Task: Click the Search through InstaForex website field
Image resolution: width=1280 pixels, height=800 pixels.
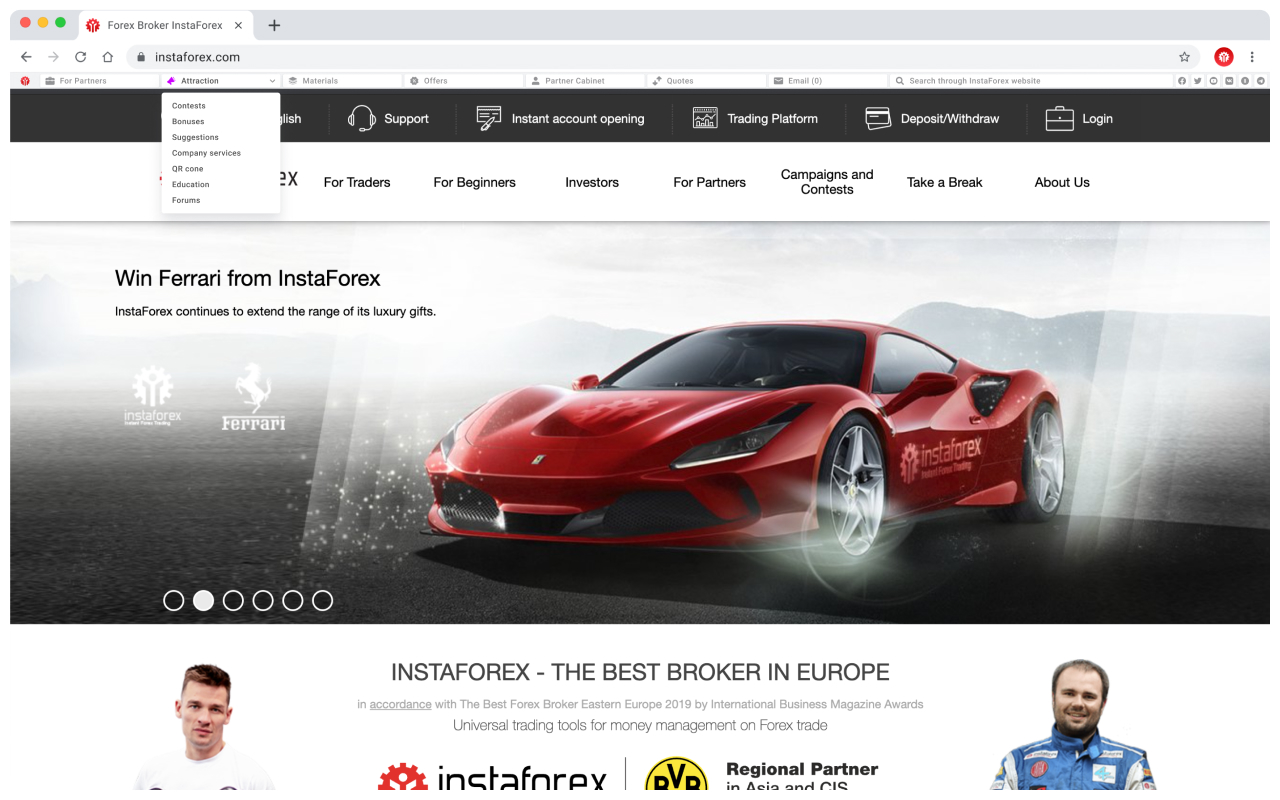Action: click(1032, 80)
